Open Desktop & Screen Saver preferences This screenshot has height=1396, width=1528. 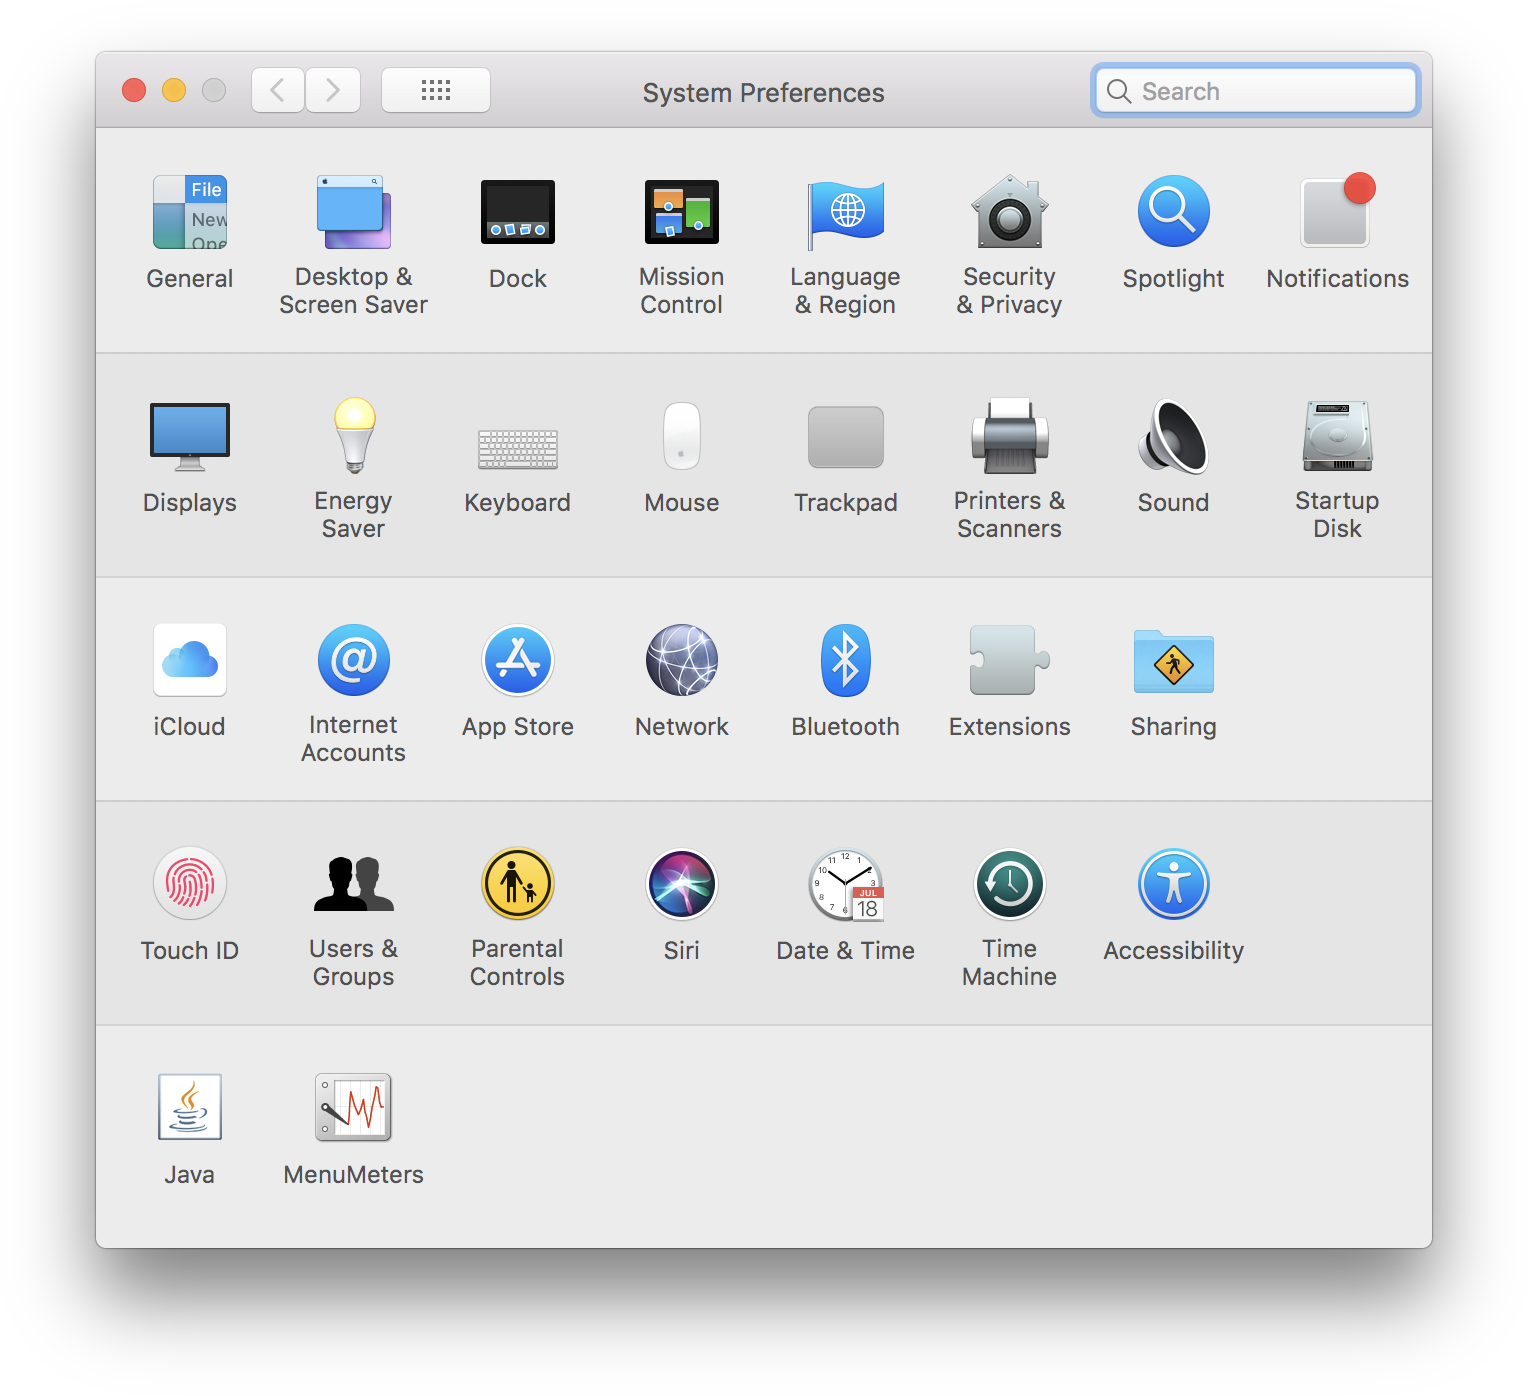point(354,212)
